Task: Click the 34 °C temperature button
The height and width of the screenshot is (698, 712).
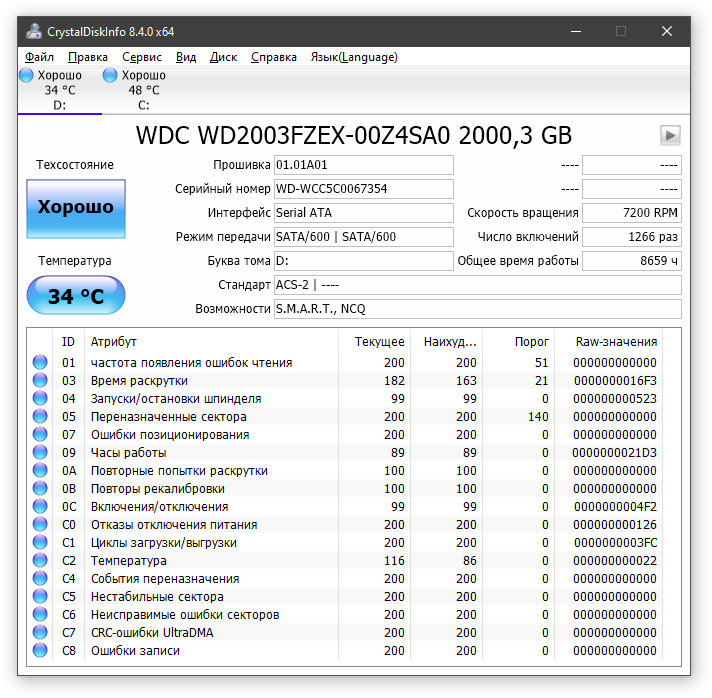Action: click(76, 297)
